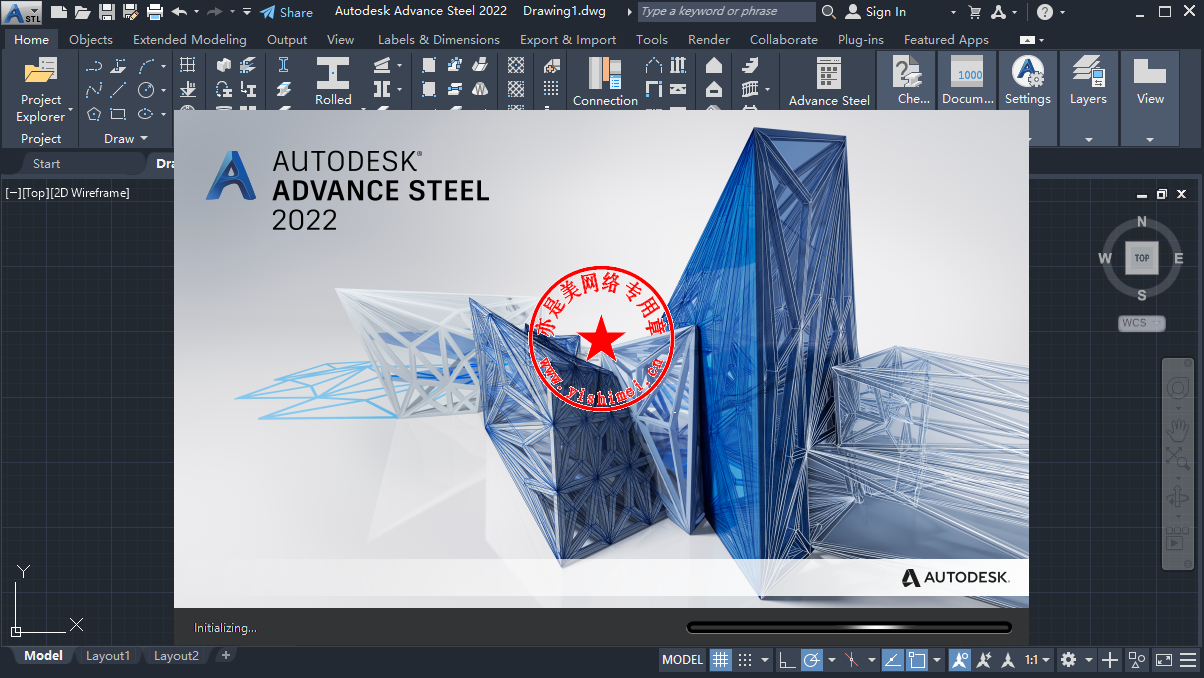The width and height of the screenshot is (1204, 678).
Task: Click the Undo arrow icon
Action: point(179,12)
